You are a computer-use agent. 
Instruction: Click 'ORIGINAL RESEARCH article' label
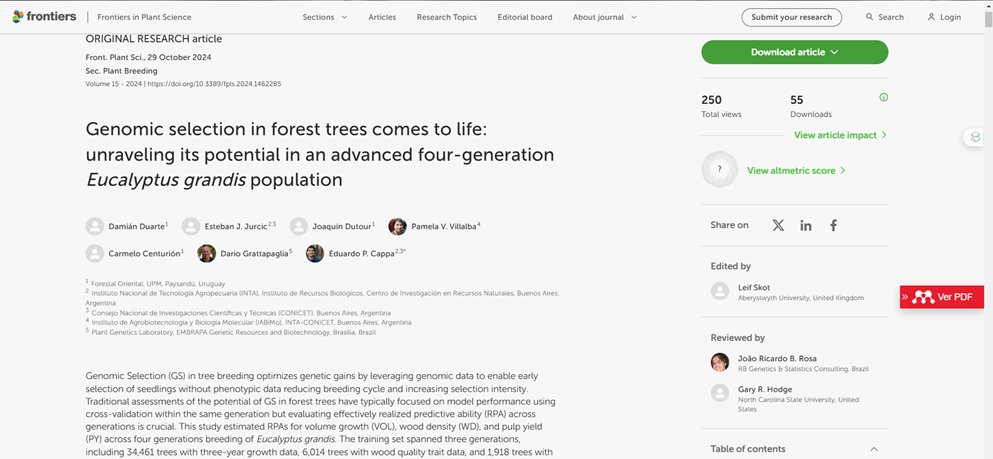point(154,39)
